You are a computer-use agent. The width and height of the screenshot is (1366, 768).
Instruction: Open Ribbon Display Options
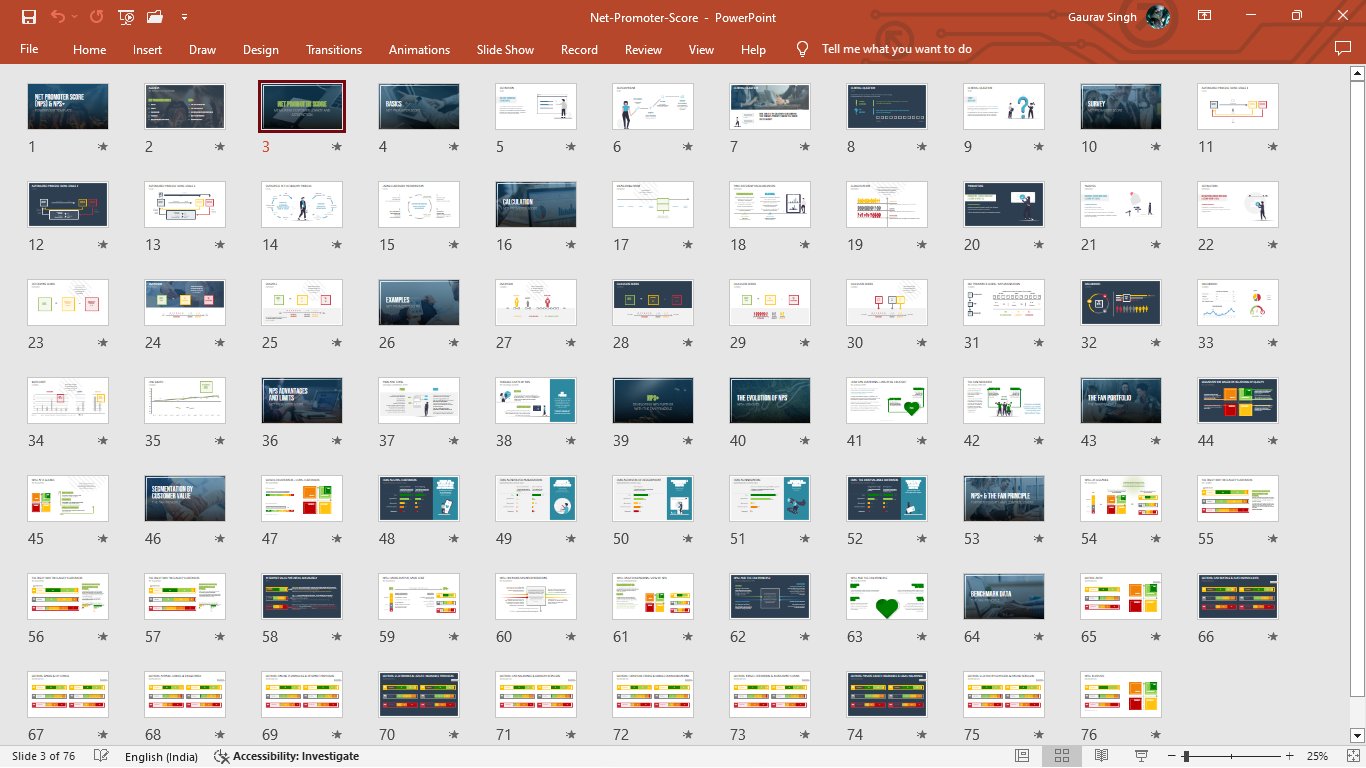pos(1205,16)
